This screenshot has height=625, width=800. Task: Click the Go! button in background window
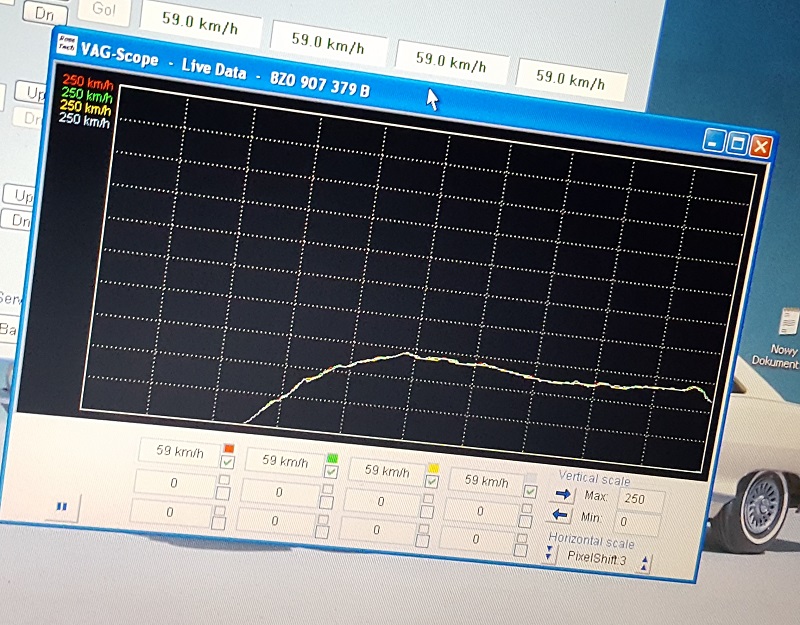click(104, 9)
